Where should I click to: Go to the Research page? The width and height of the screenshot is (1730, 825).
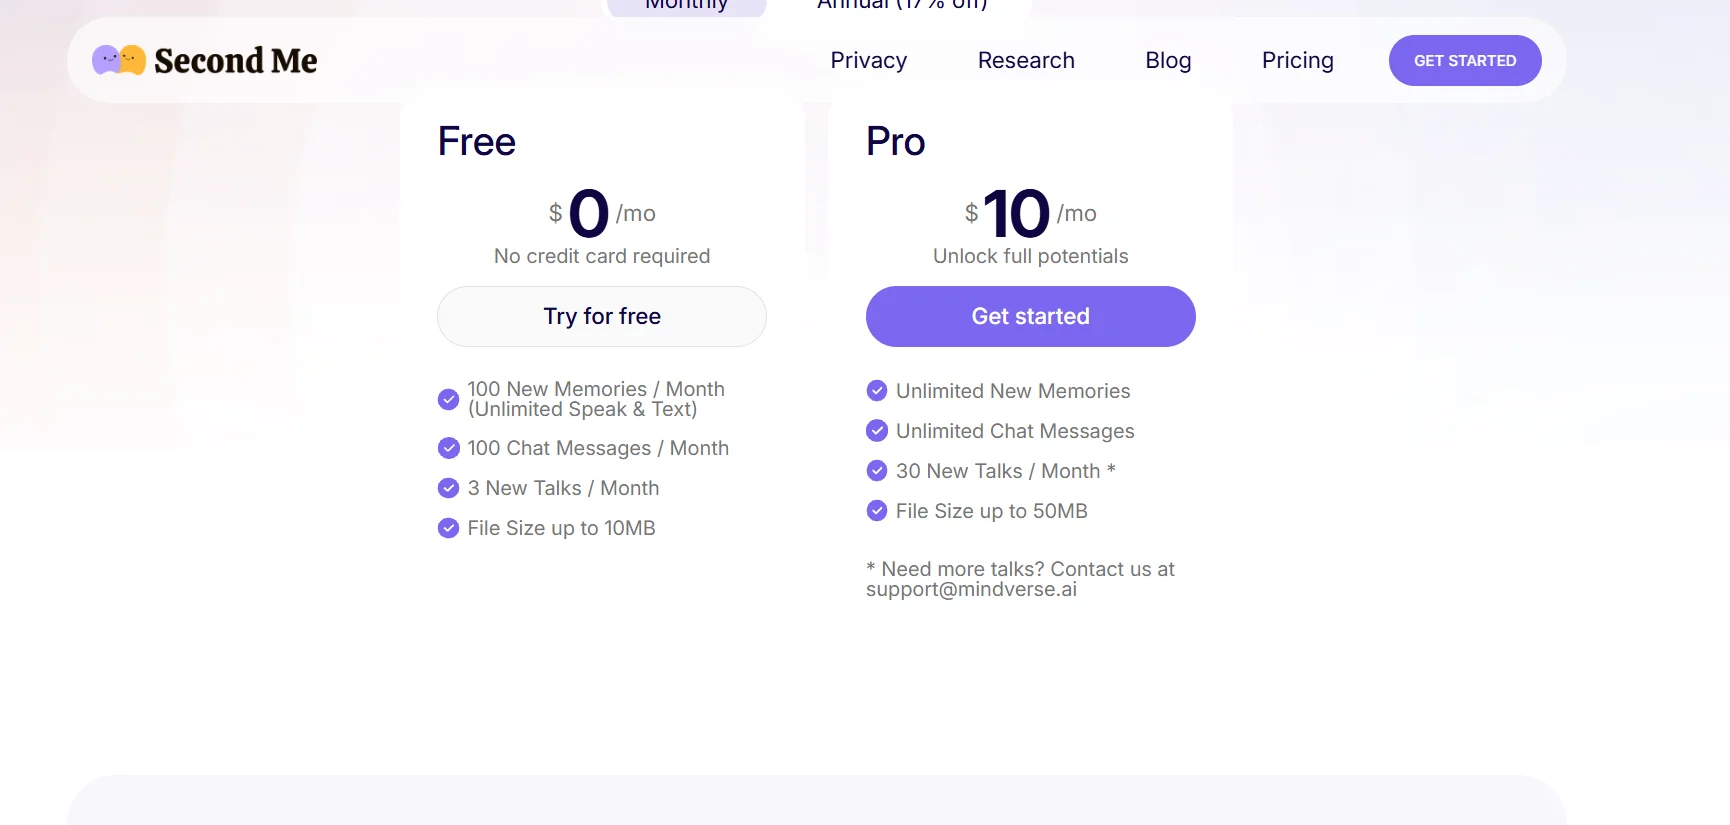1026,61
